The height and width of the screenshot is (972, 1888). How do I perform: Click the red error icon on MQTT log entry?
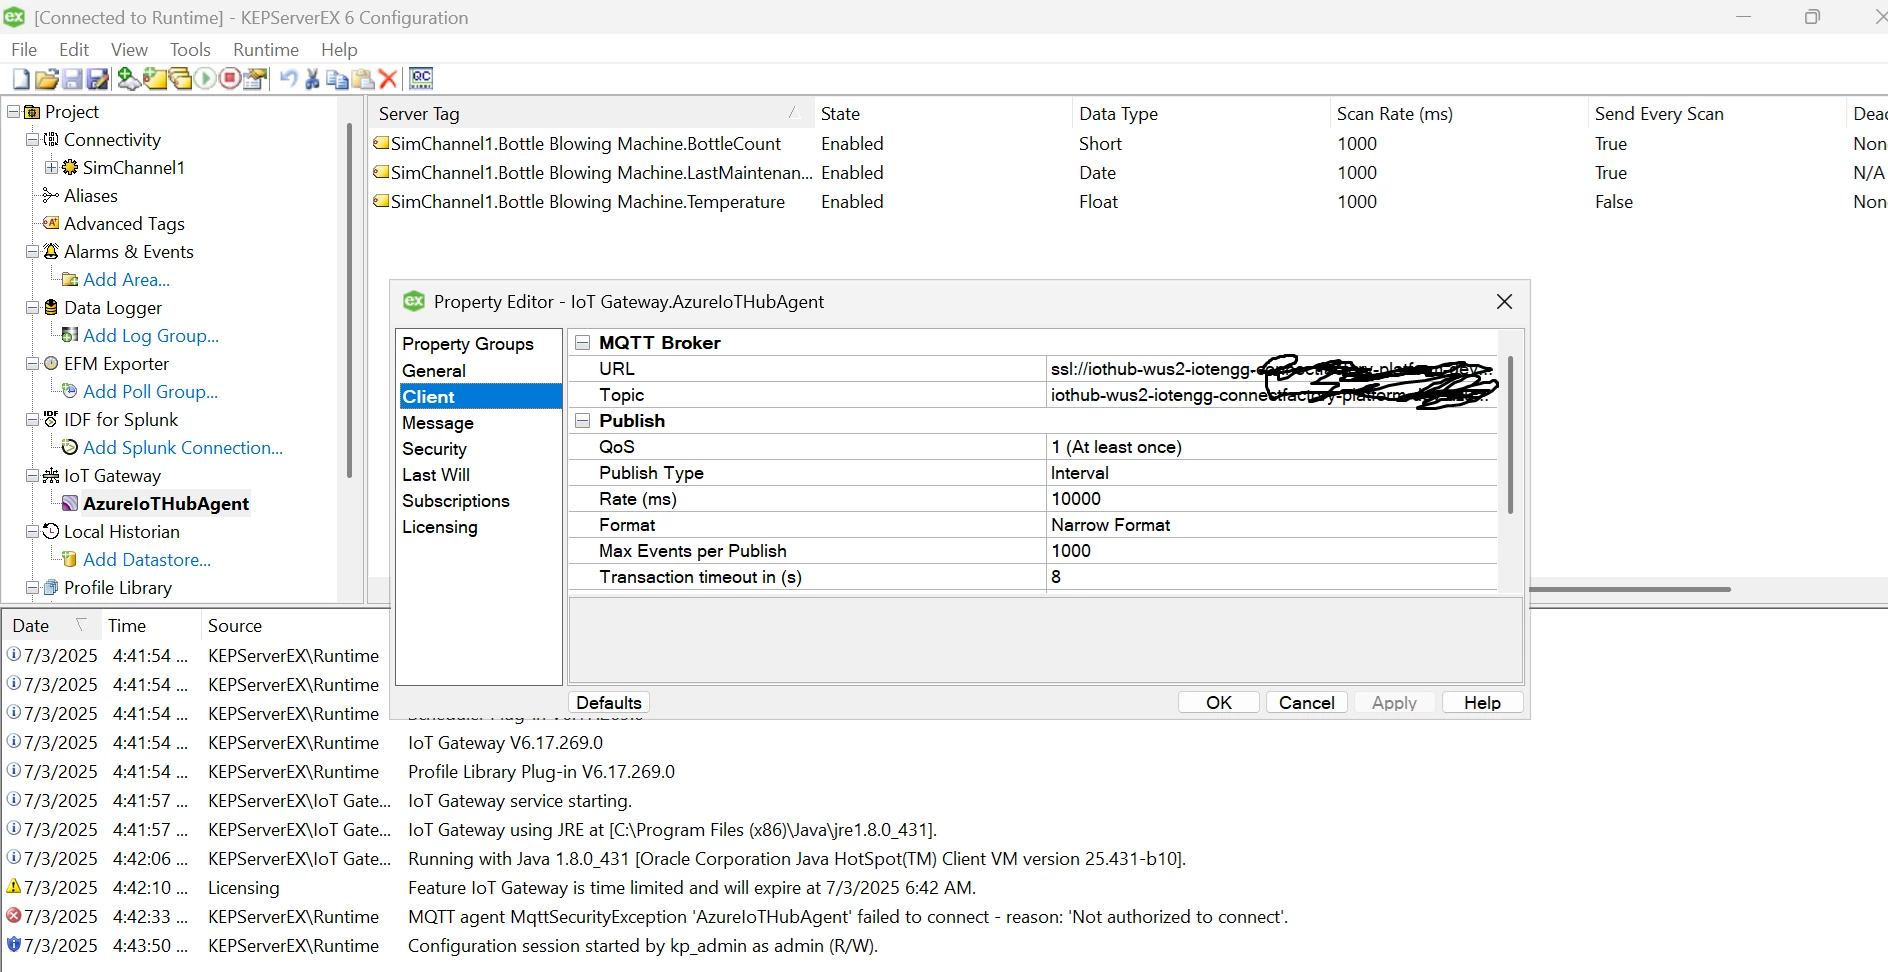pos(13,916)
